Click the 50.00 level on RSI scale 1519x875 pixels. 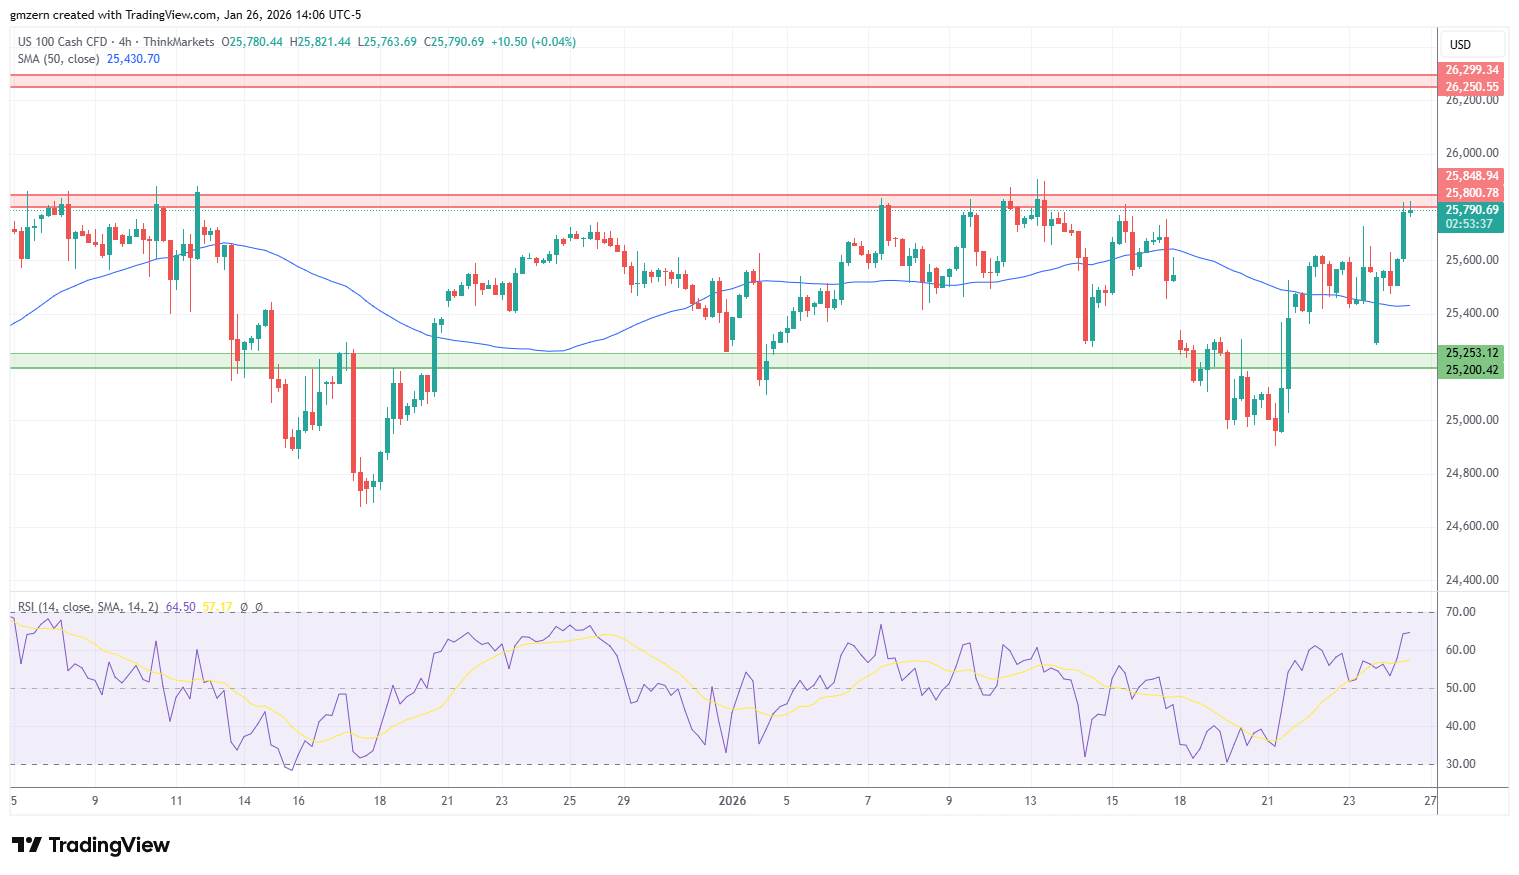(1461, 688)
